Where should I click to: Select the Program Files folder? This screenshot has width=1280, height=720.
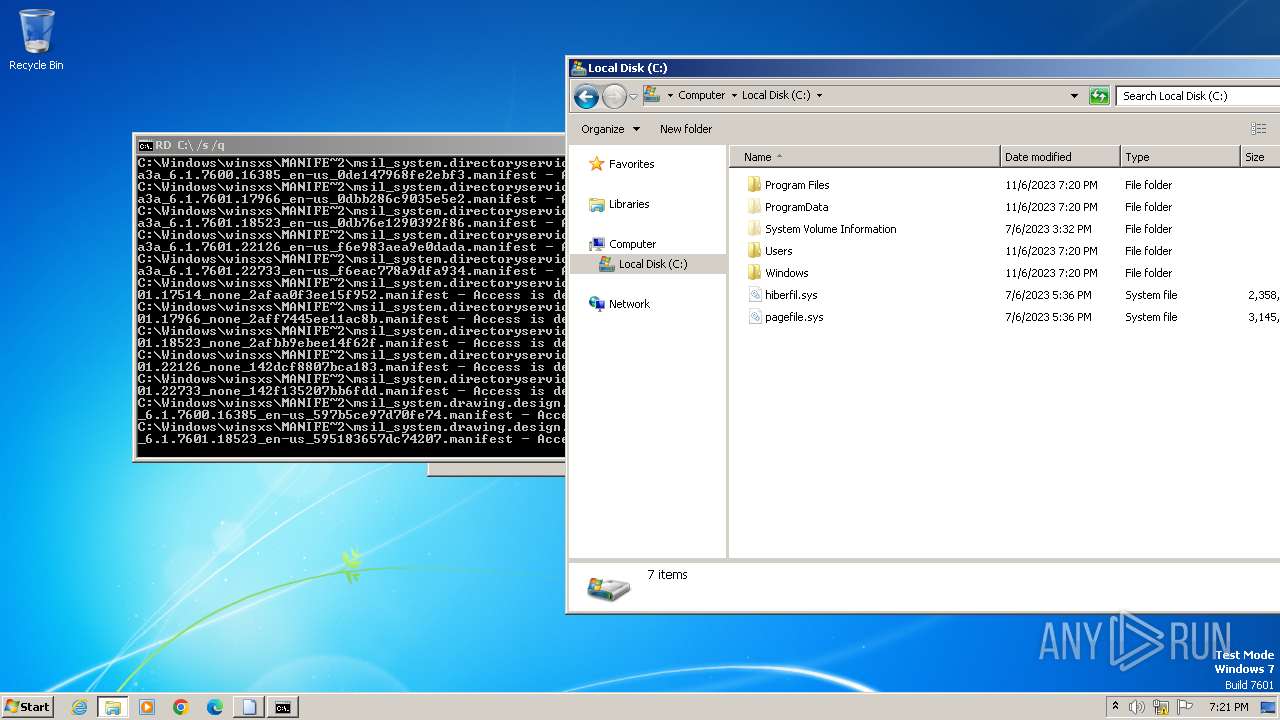tap(797, 185)
